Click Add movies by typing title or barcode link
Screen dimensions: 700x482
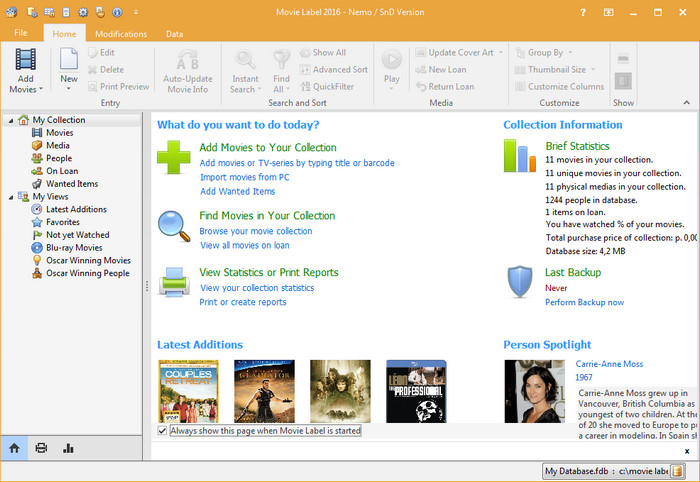297,163
